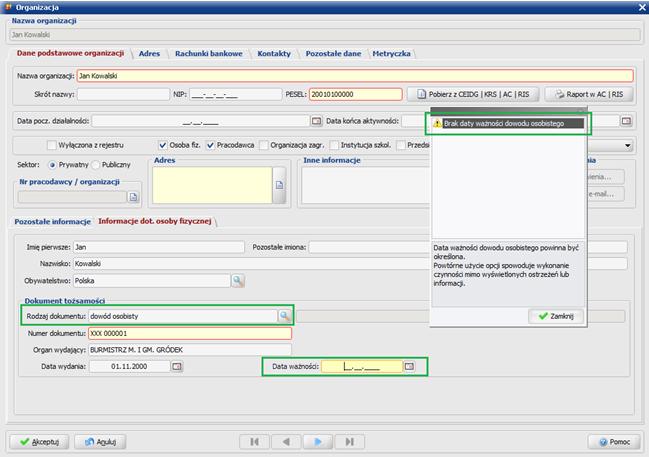The height and width of the screenshot is (457, 649).
Task: Switch to Dane podstawowe organizacji tab
Action: coord(70,53)
